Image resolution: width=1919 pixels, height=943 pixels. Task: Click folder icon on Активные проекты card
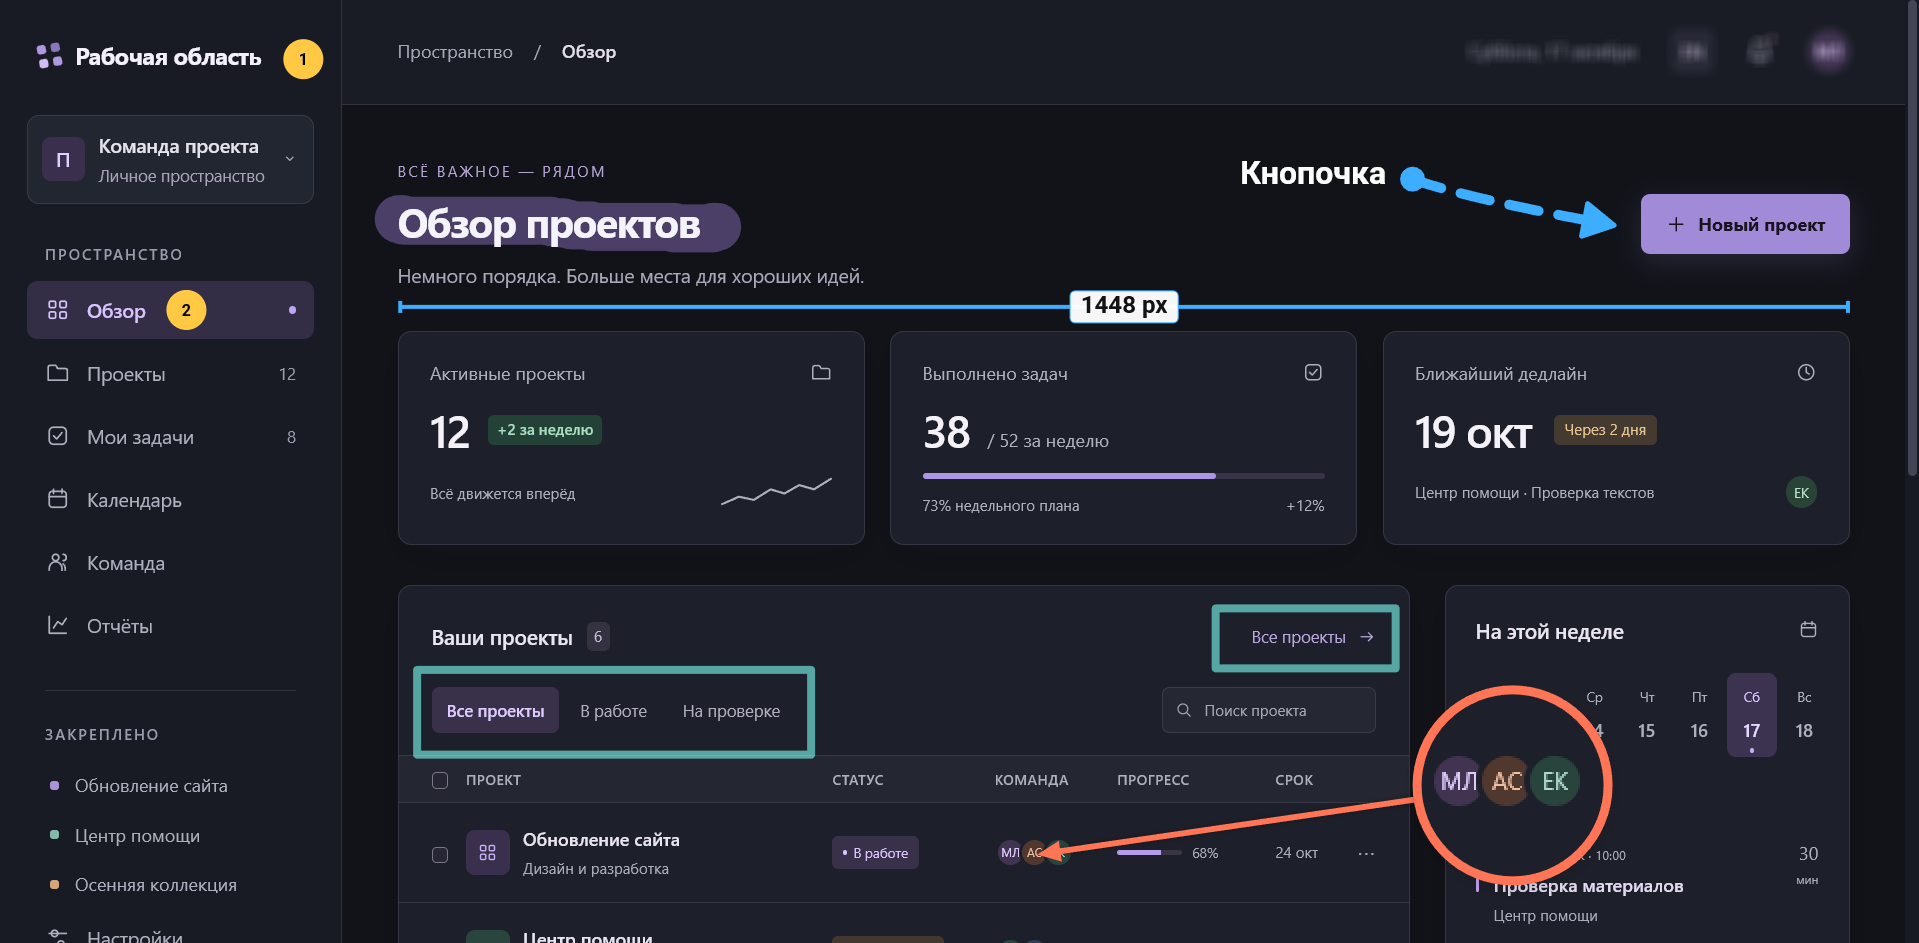pyautogui.click(x=821, y=372)
